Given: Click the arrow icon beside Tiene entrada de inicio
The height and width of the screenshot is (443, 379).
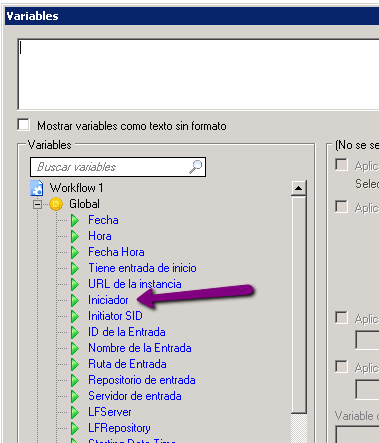Looking at the screenshot, I should coord(75,268).
